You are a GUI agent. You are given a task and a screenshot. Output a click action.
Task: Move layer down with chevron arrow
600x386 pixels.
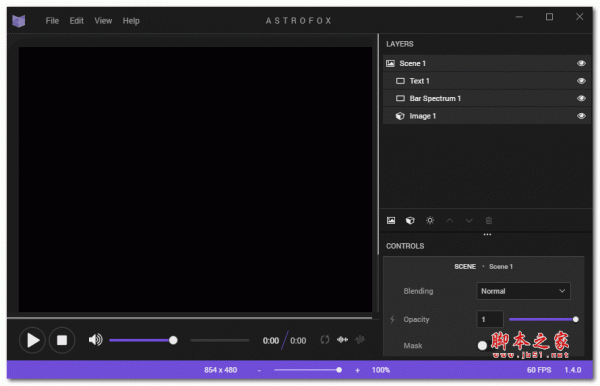point(469,220)
